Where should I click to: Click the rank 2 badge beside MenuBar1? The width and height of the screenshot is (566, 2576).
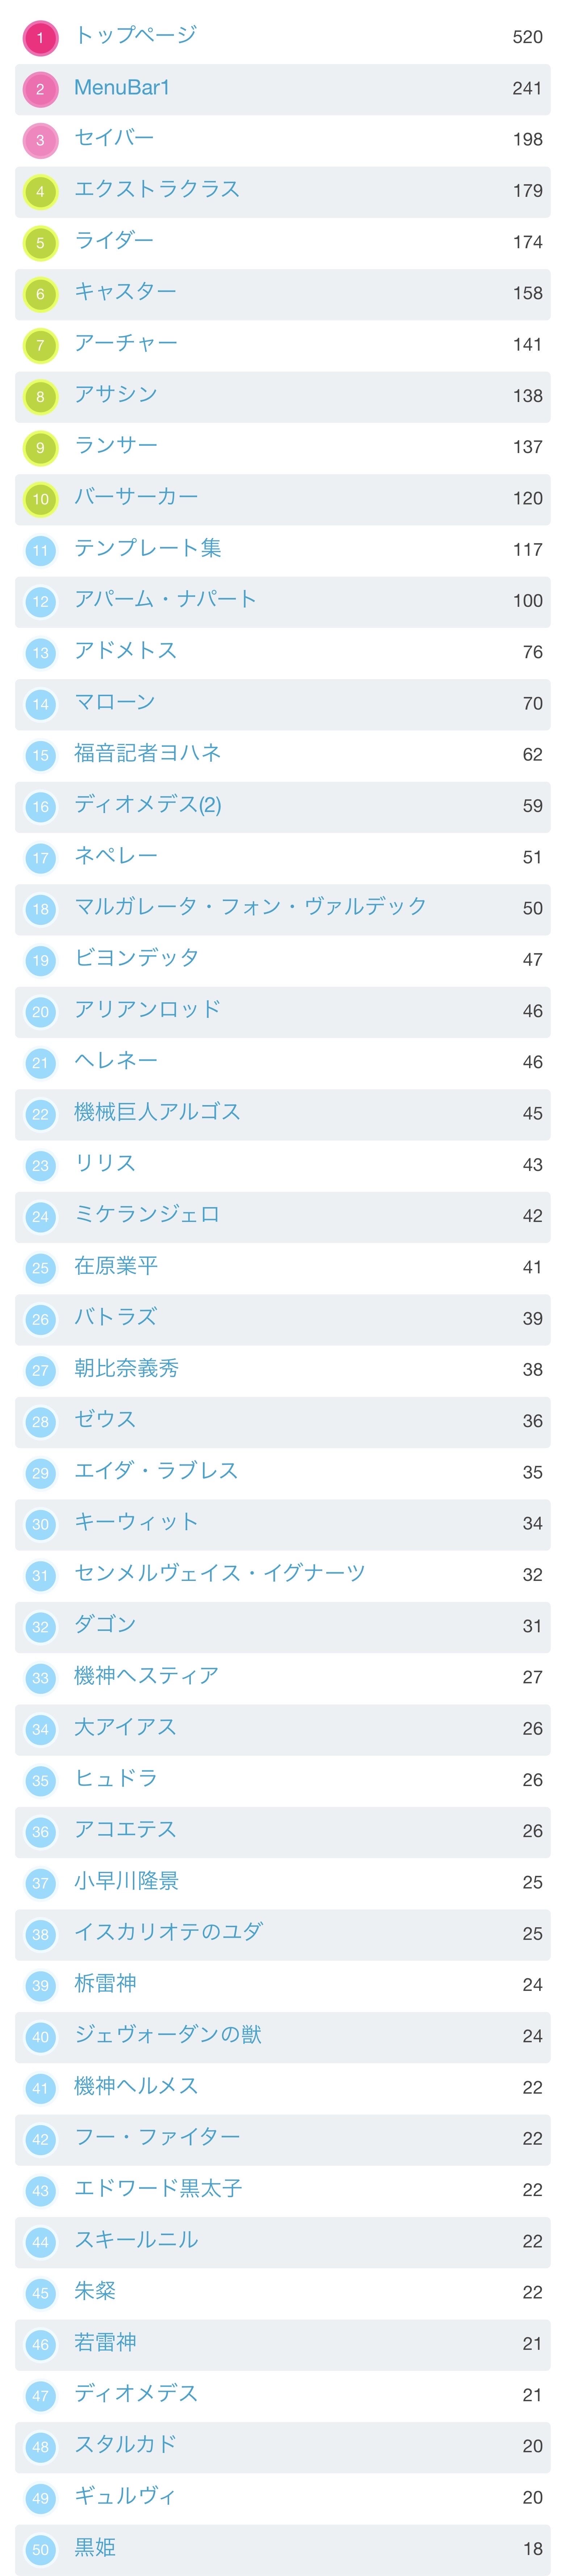point(40,89)
